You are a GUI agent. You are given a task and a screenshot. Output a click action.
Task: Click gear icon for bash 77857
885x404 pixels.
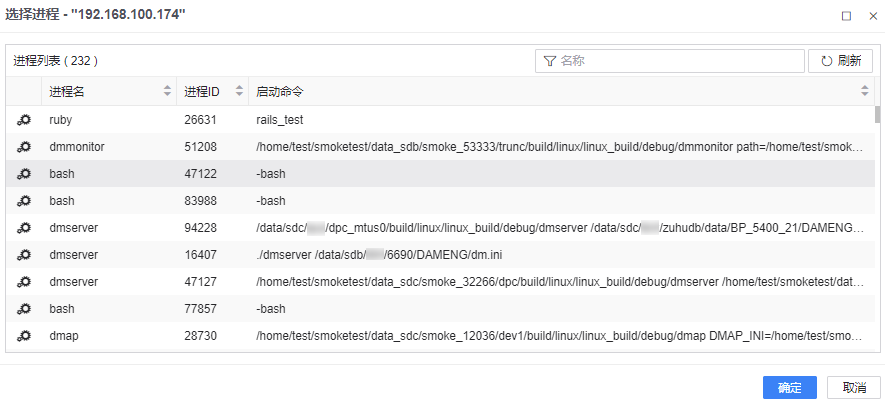click(23, 309)
